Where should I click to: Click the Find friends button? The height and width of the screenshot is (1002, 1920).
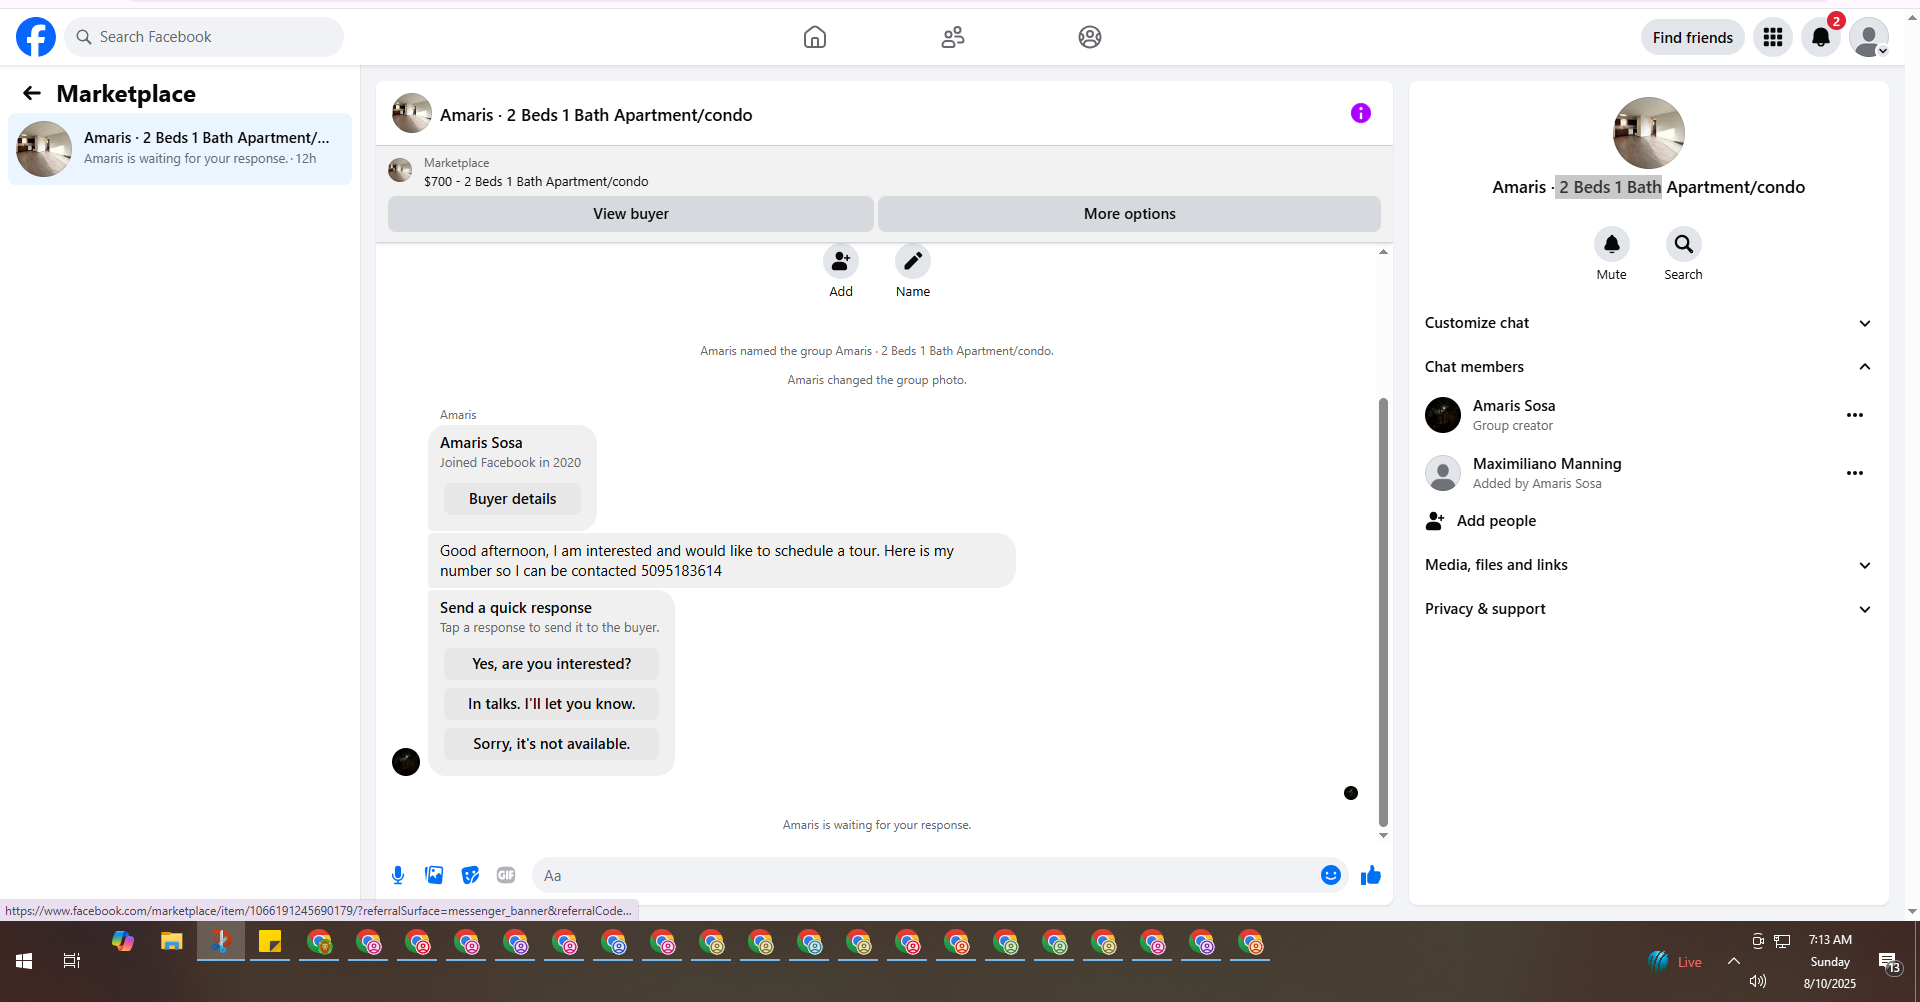1692,37
